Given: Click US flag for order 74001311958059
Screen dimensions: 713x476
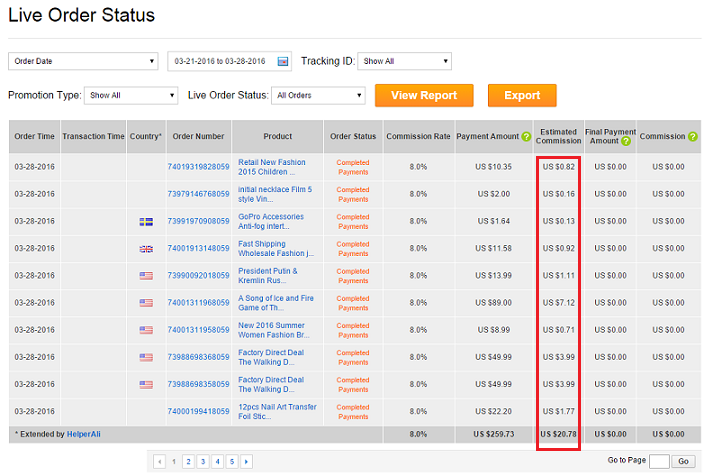Looking at the screenshot, I should [146, 331].
